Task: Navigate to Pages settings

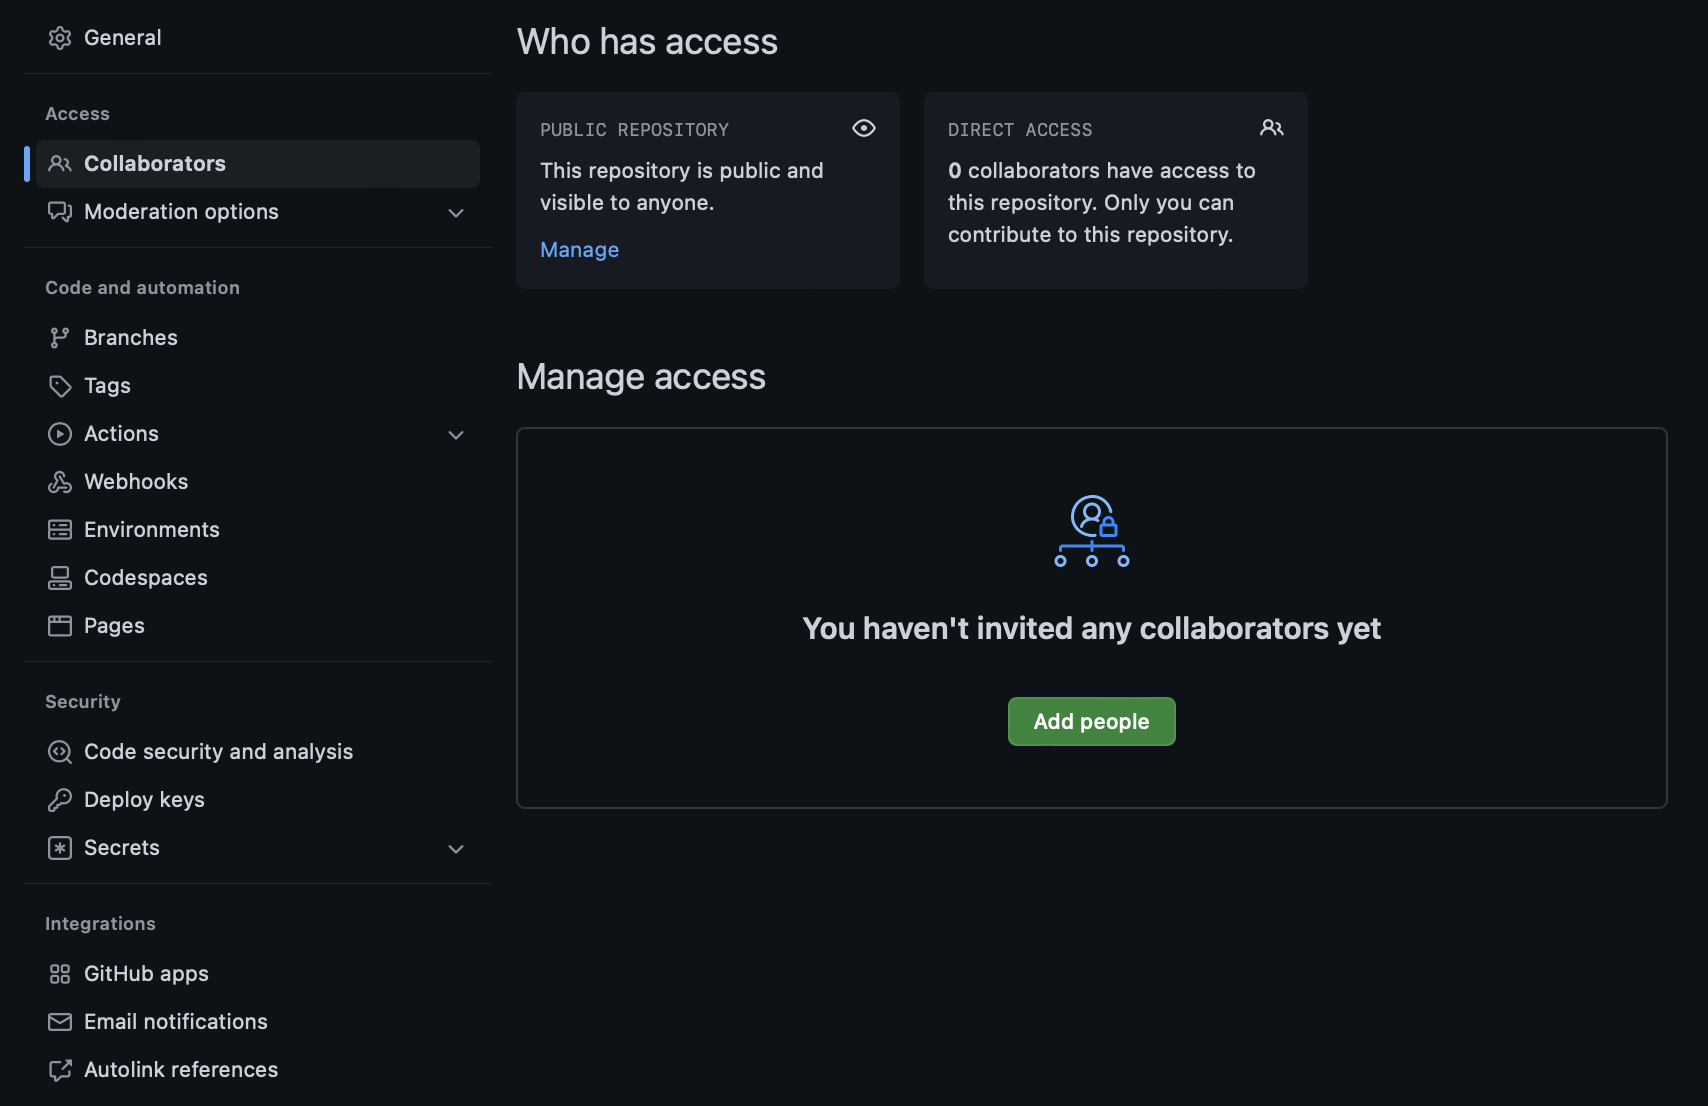Action: point(258,626)
